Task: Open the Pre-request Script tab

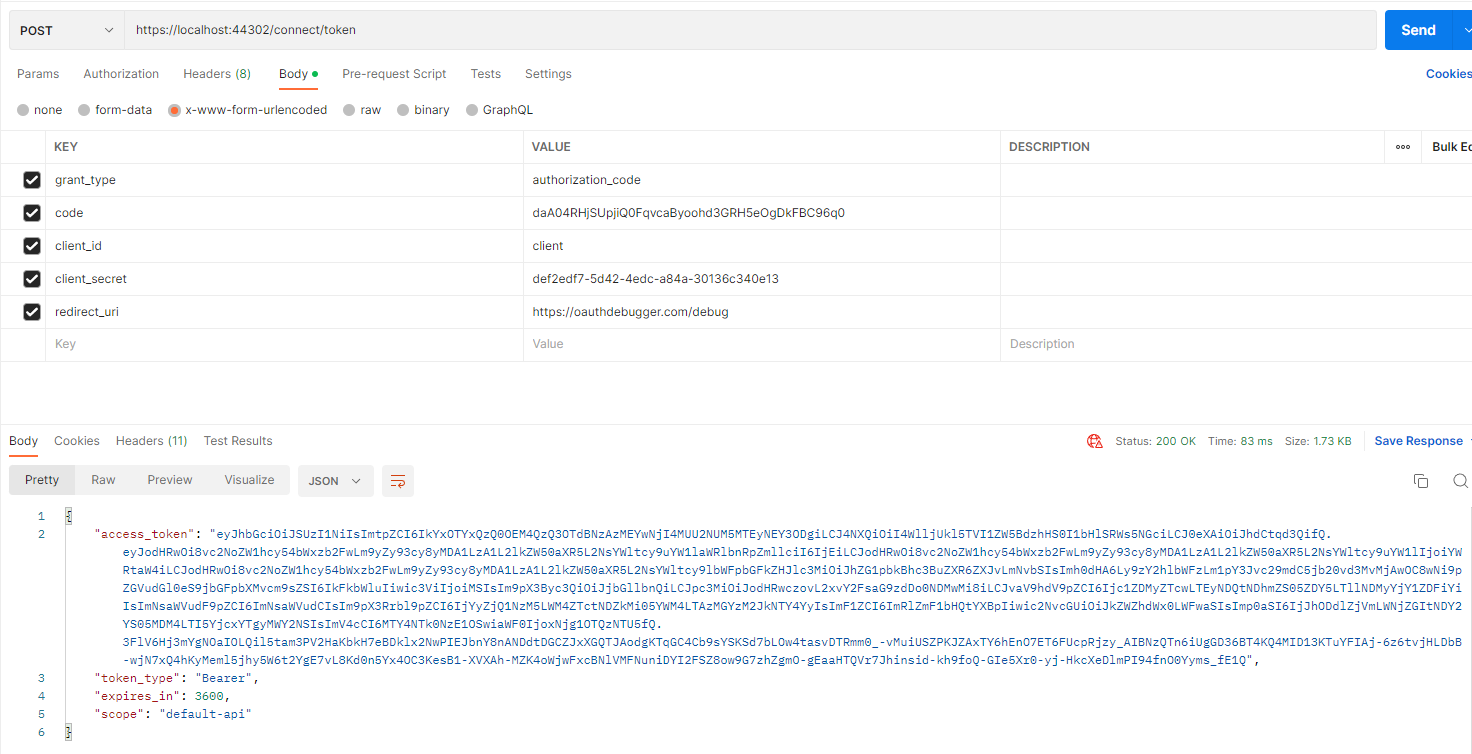Action: pyautogui.click(x=394, y=74)
